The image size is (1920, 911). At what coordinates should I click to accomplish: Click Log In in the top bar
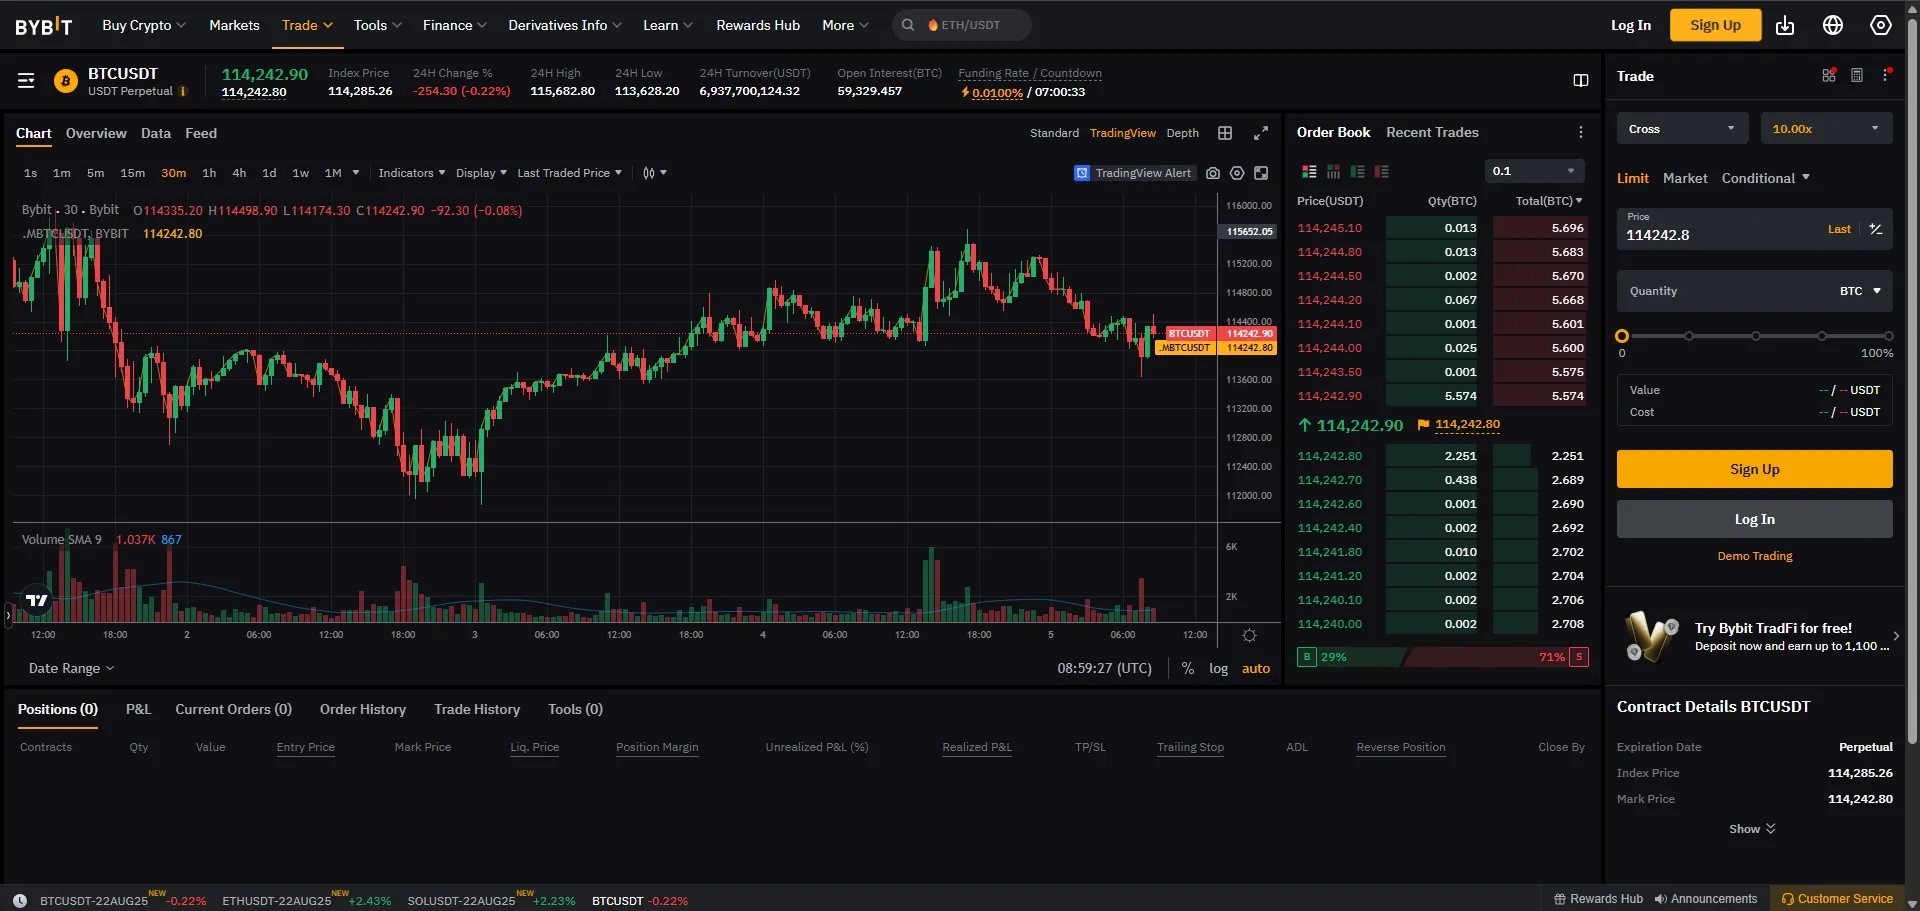click(x=1631, y=25)
